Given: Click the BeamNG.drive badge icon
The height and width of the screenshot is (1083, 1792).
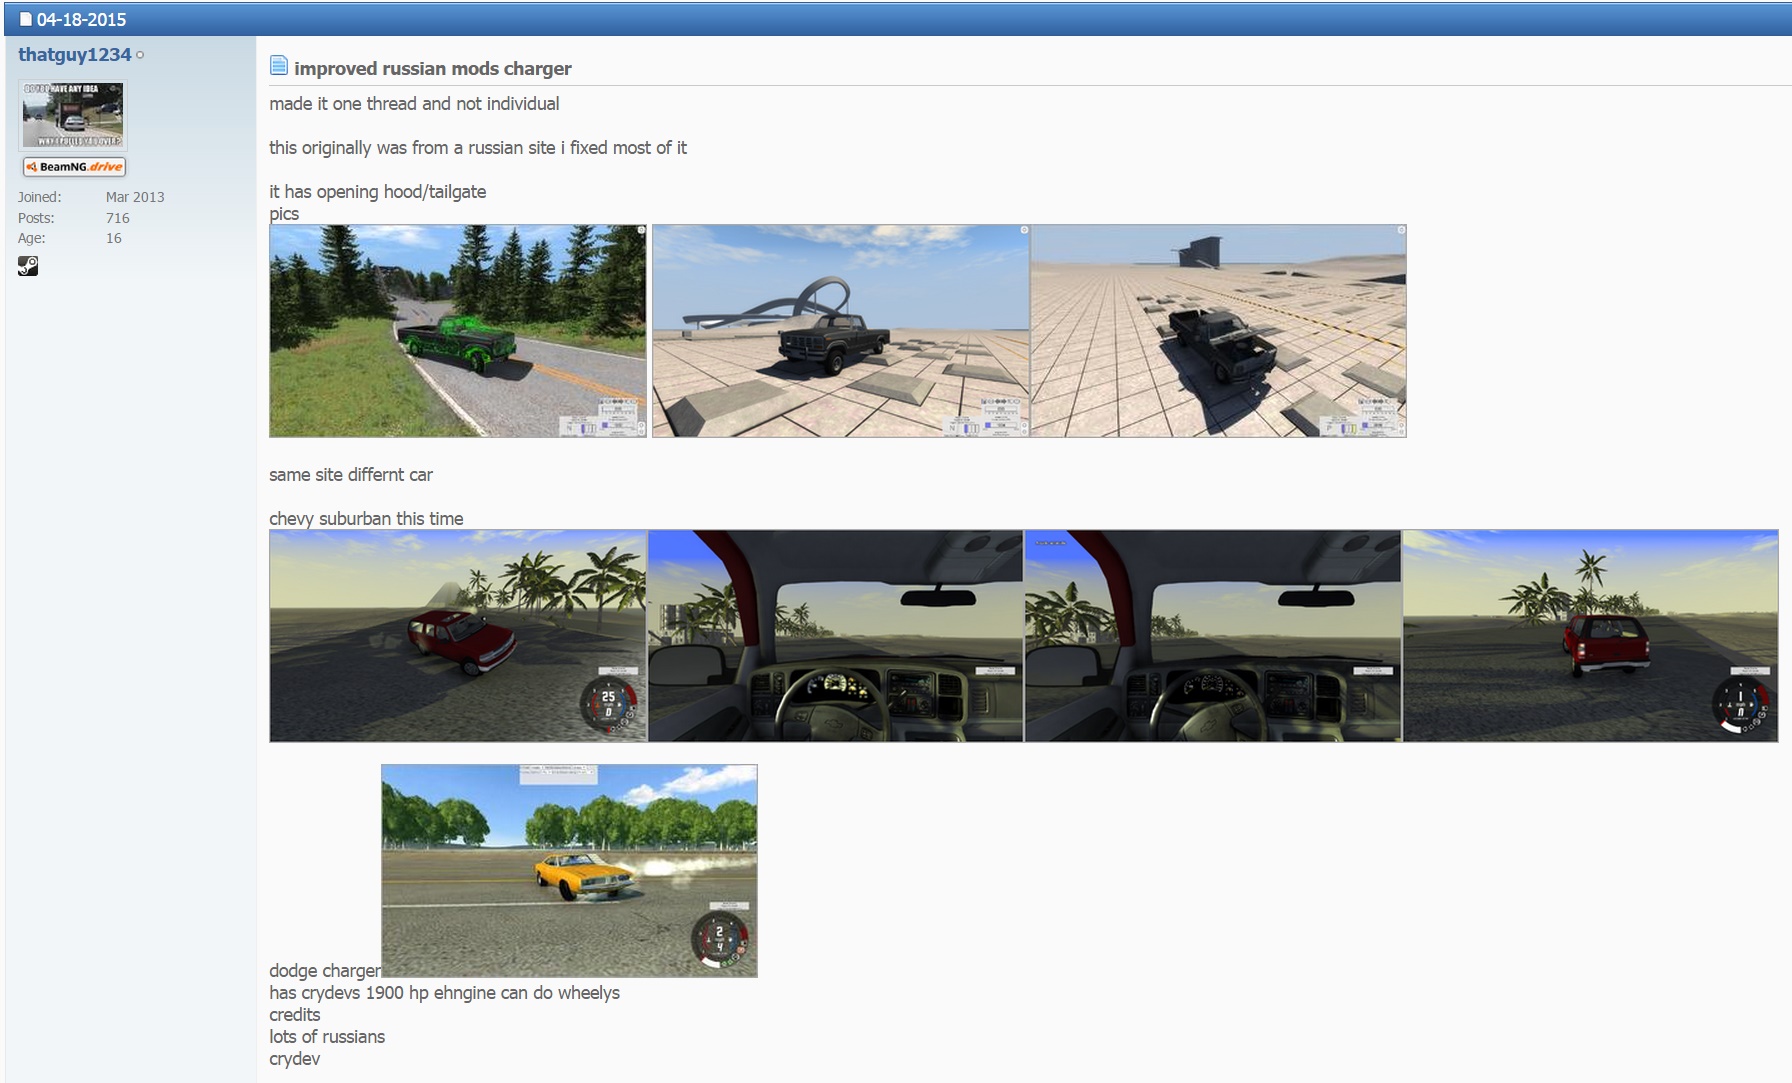Looking at the screenshot, I should 74,167.
